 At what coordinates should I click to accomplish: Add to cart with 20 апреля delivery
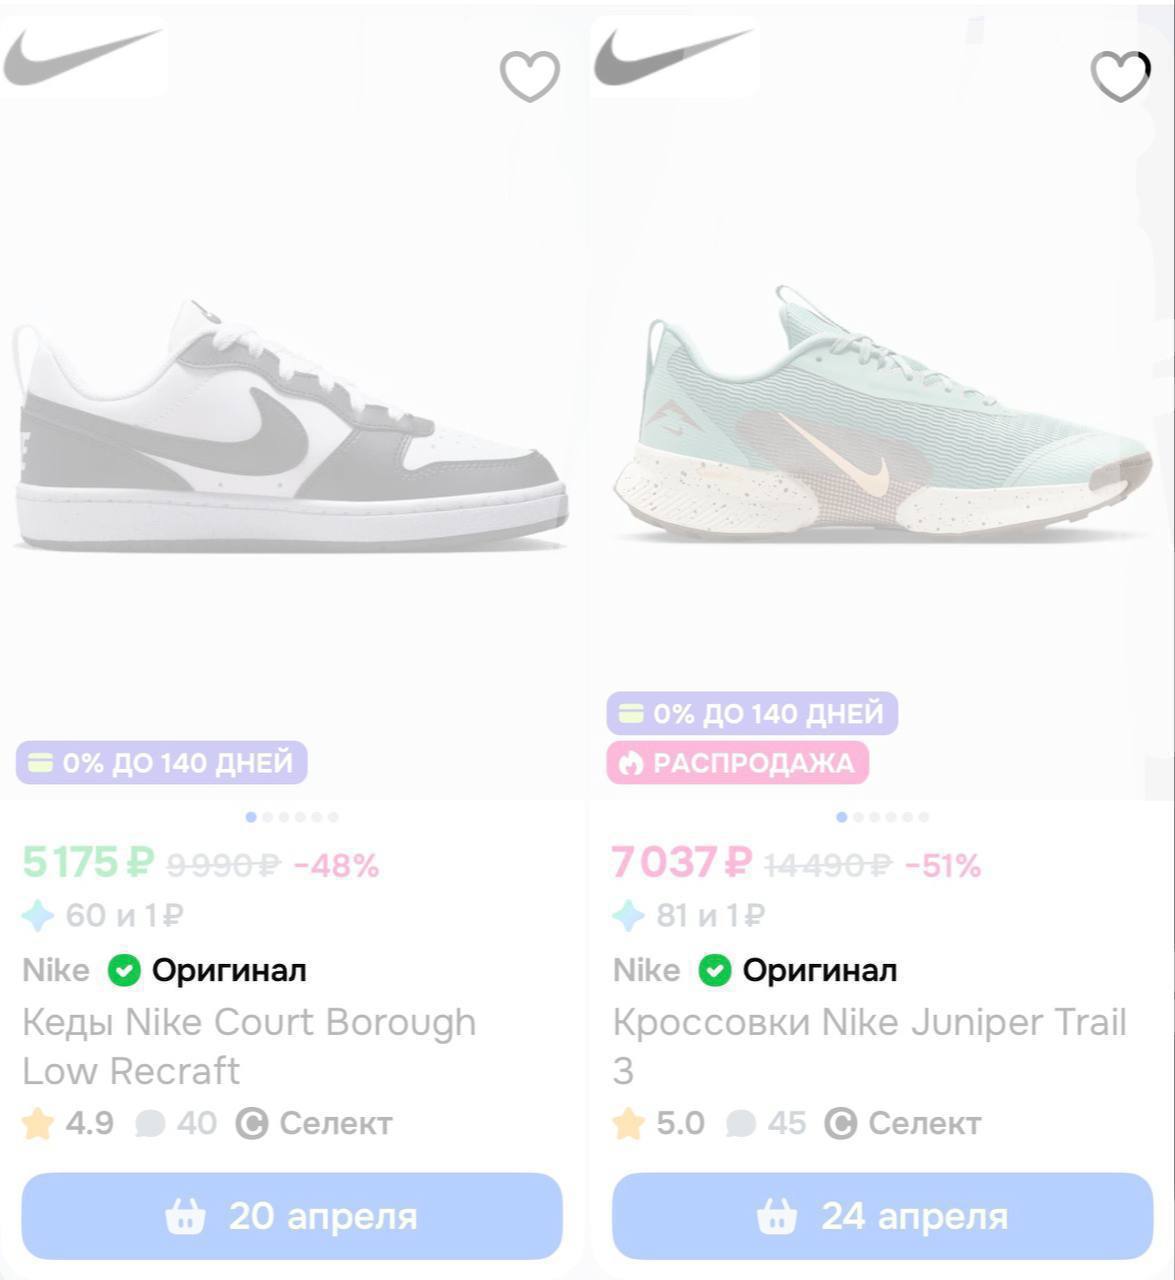point(292,1216)
